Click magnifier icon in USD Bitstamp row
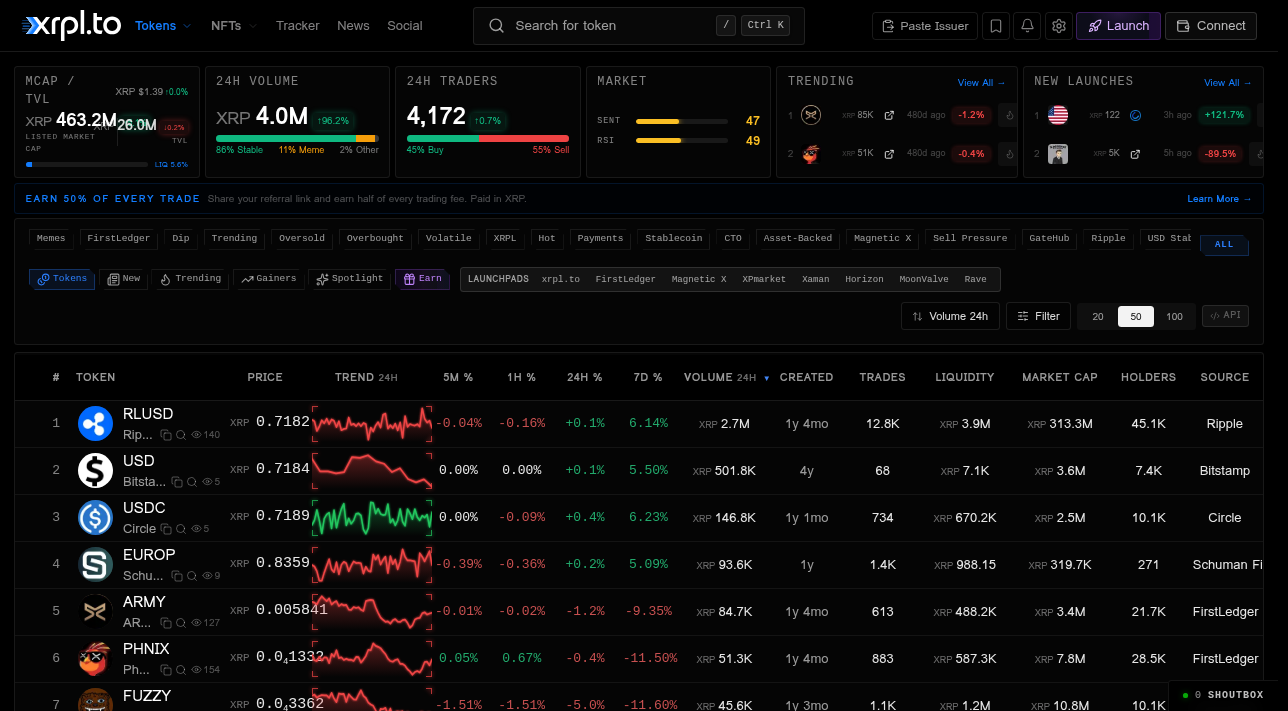The width and height of the screenshot is (1288, 711). (192, 482)
